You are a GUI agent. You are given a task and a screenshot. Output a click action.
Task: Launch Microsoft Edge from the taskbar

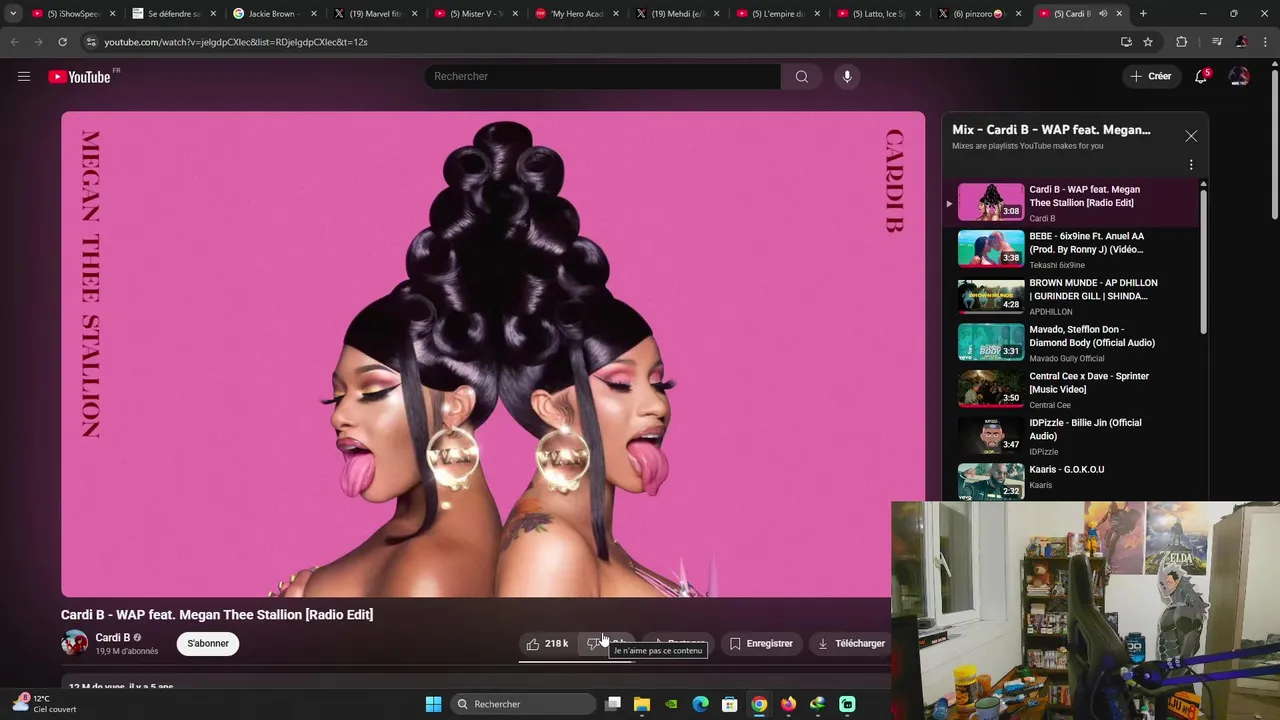pos(701,704)
